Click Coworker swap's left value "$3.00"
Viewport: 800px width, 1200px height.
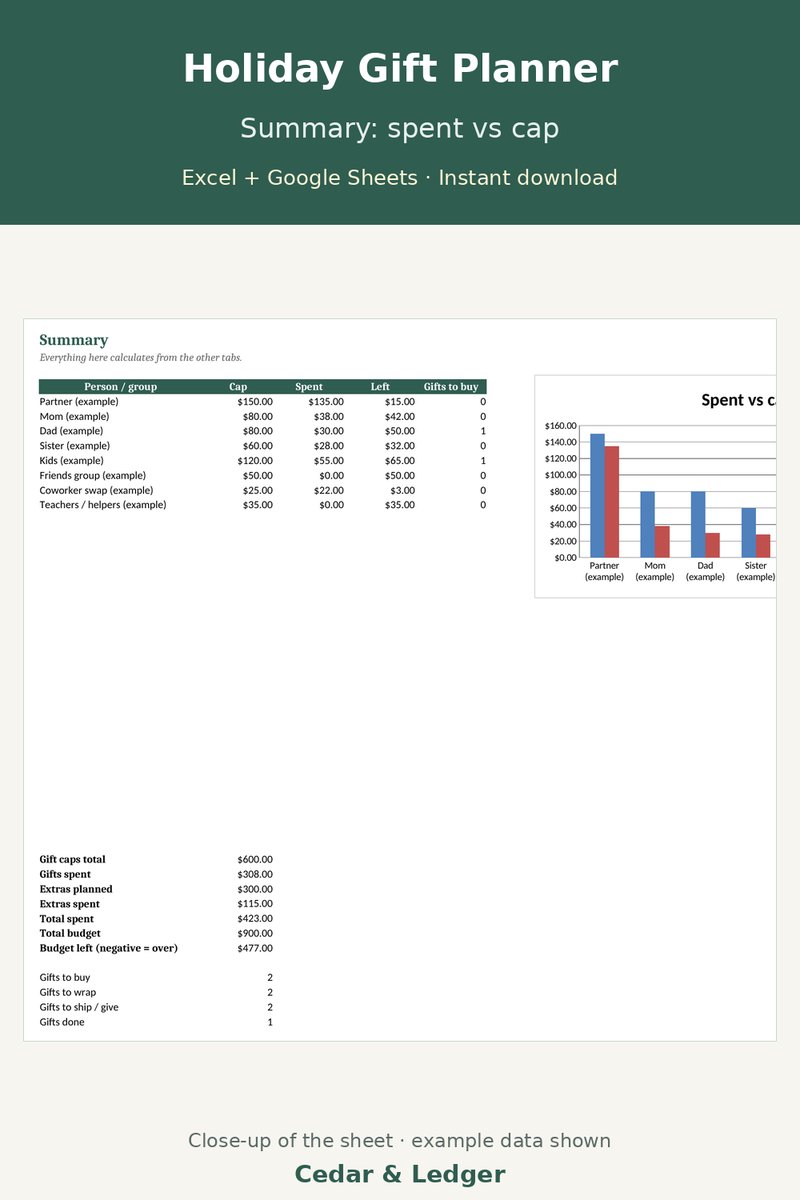pos(402,490)
